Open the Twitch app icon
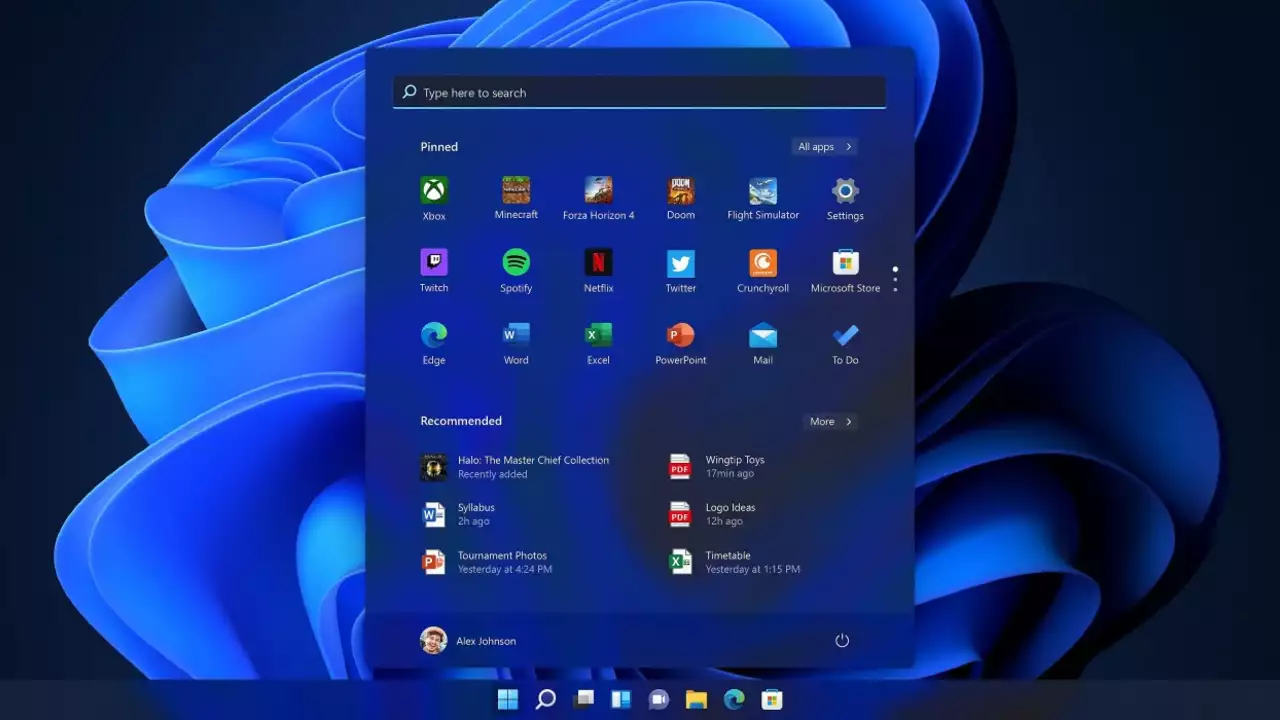This screenshot has height=720, width=1280. pyautogui.click(x=434, y=263)
